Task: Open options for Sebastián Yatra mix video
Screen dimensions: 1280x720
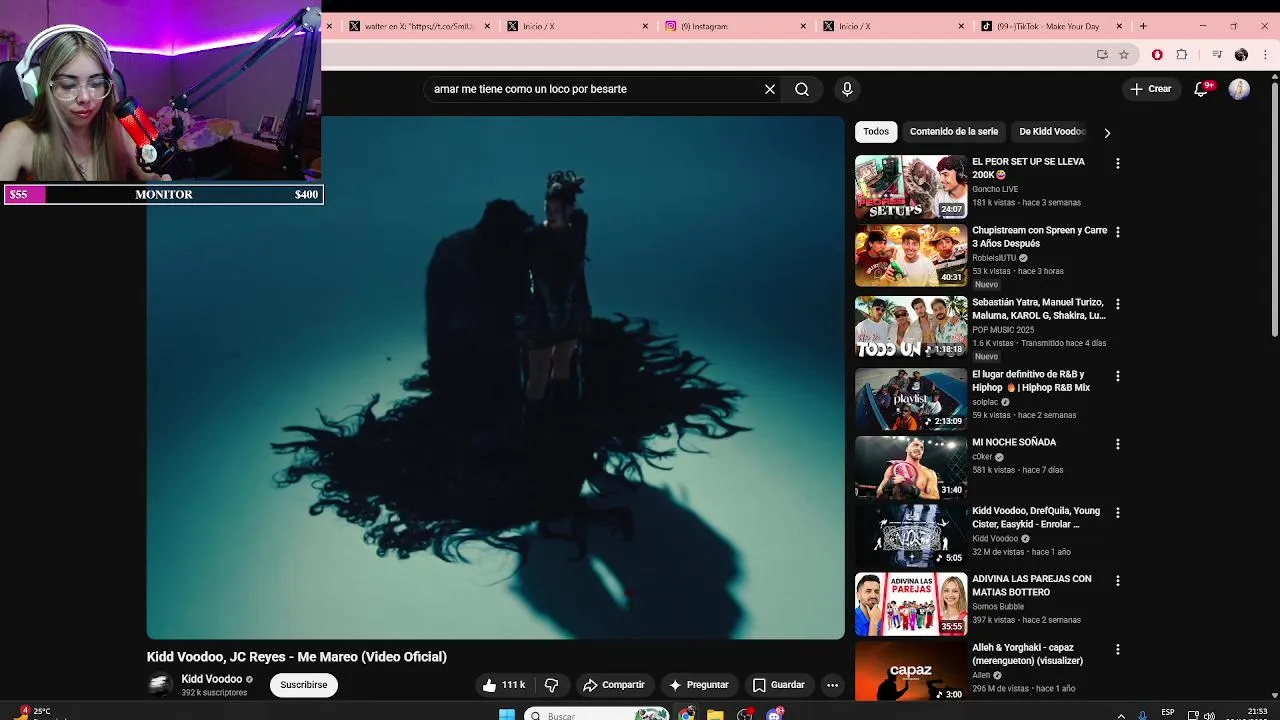Action: point(1118,304)
